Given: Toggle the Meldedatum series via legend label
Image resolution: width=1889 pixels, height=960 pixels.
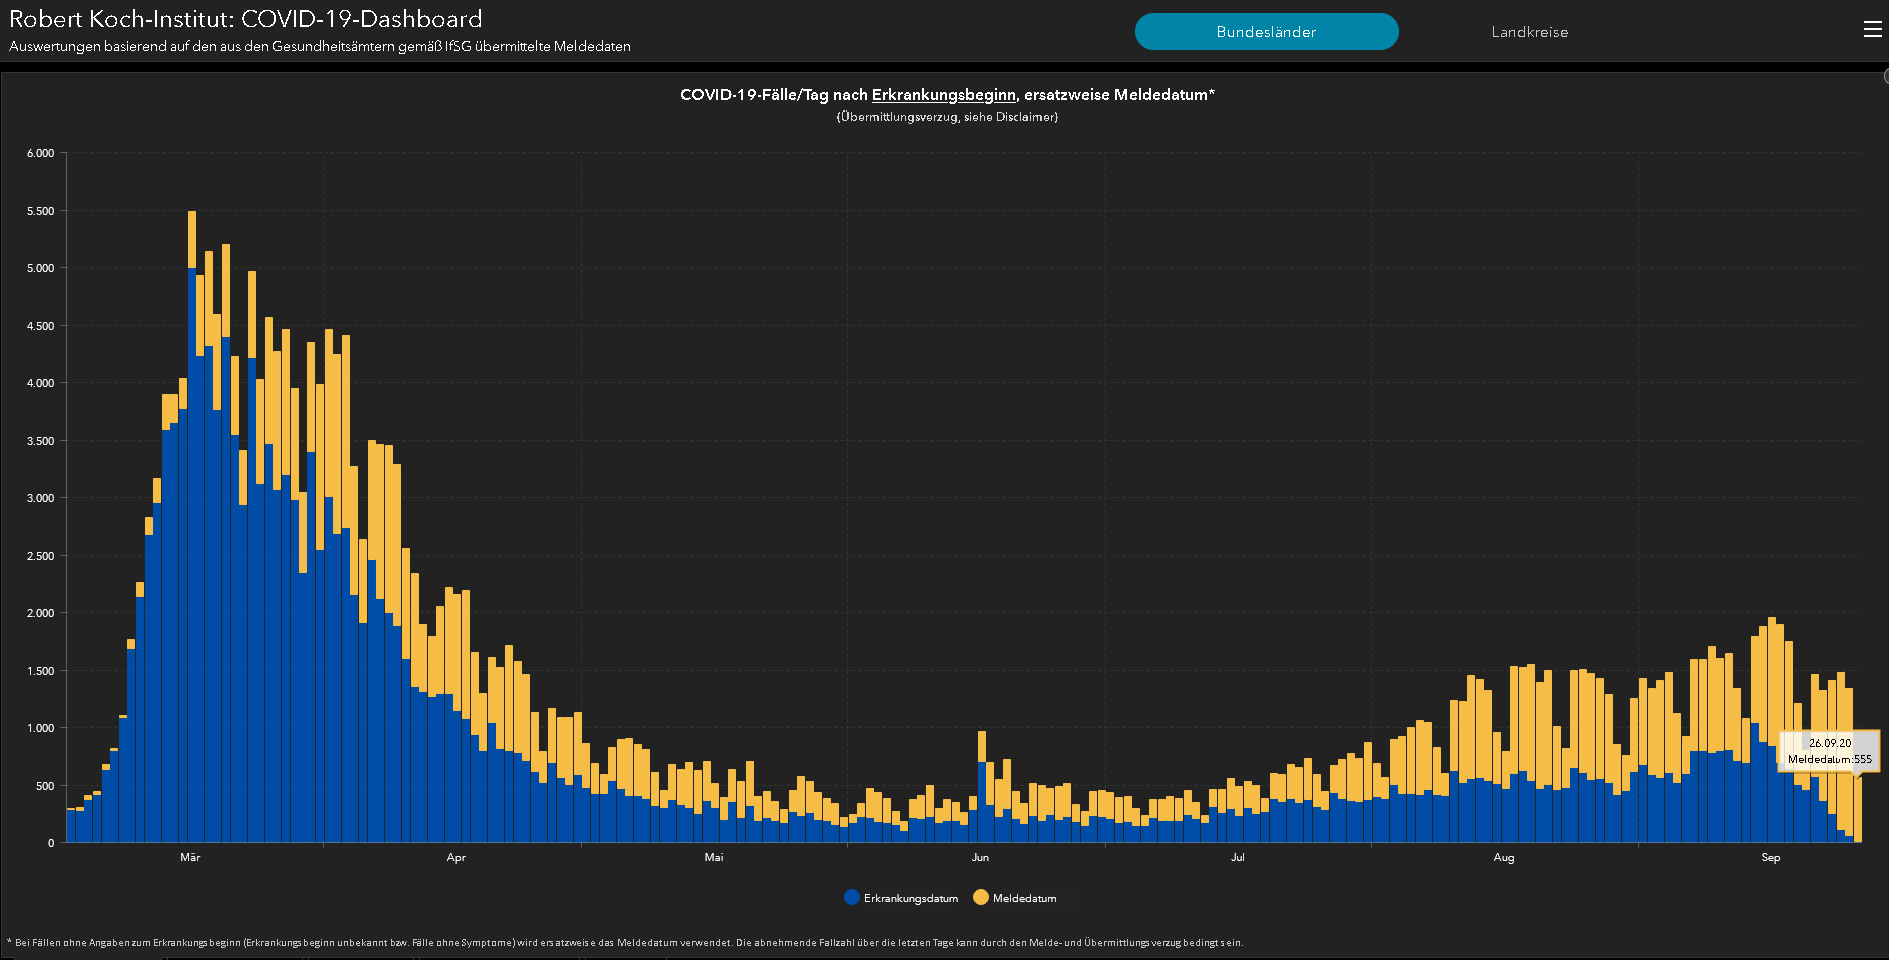Looking at the screenshot, I should 1024,898.
